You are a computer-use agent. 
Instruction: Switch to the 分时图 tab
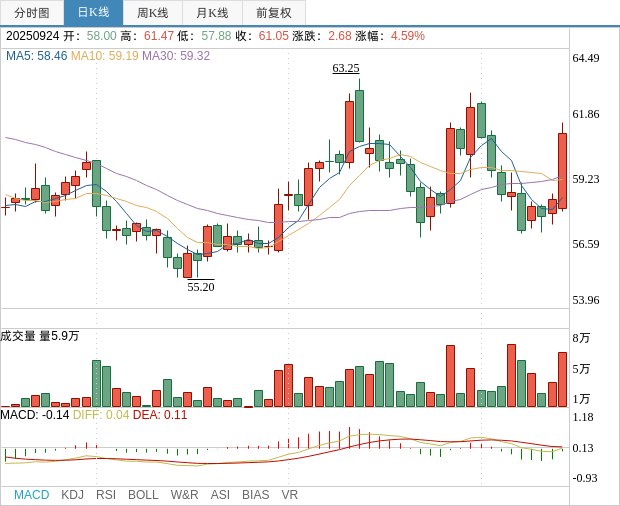pyautogui.click(x=32, y=13)
